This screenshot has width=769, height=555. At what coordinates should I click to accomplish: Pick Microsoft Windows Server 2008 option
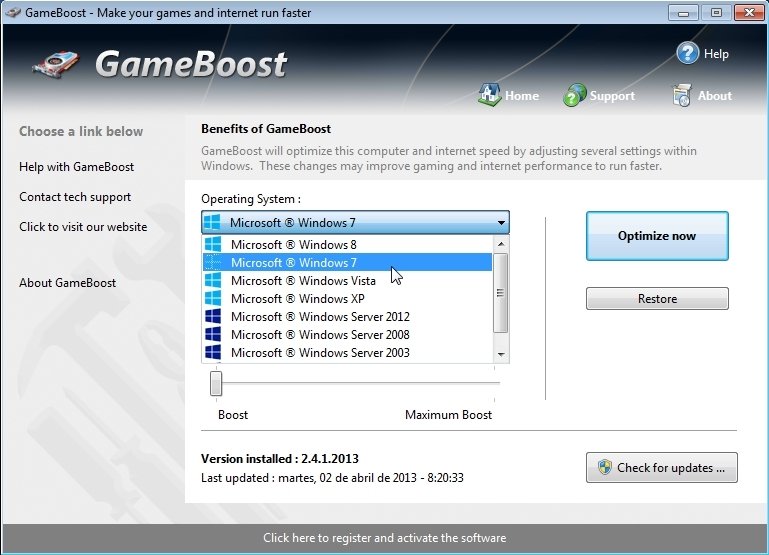coord(347,334)
